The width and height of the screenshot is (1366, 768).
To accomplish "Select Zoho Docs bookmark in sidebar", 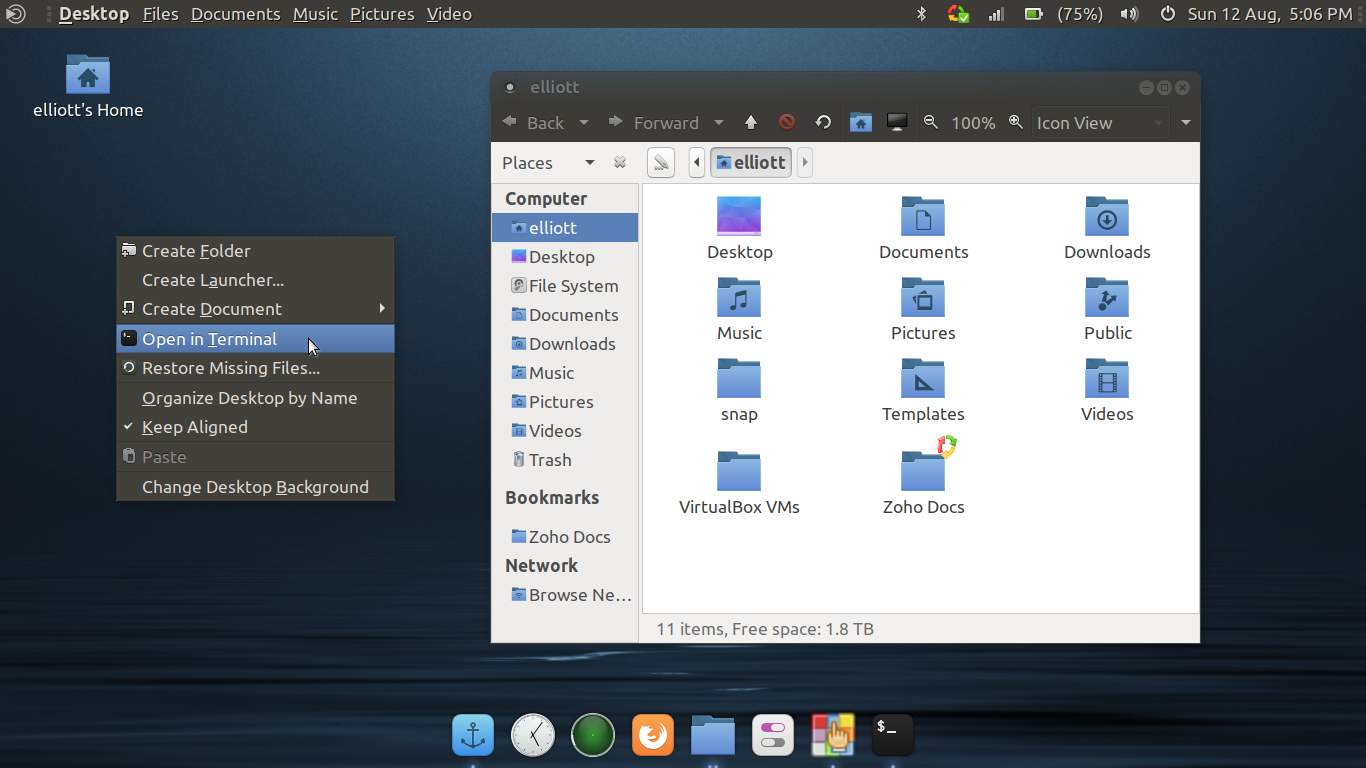I will tap(565, 537).
